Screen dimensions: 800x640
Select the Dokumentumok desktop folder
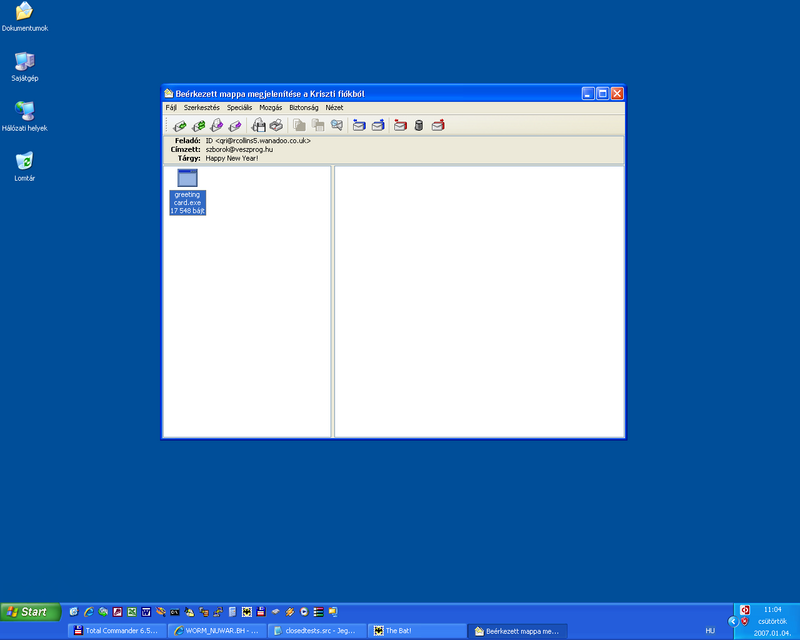pos(24,12)
